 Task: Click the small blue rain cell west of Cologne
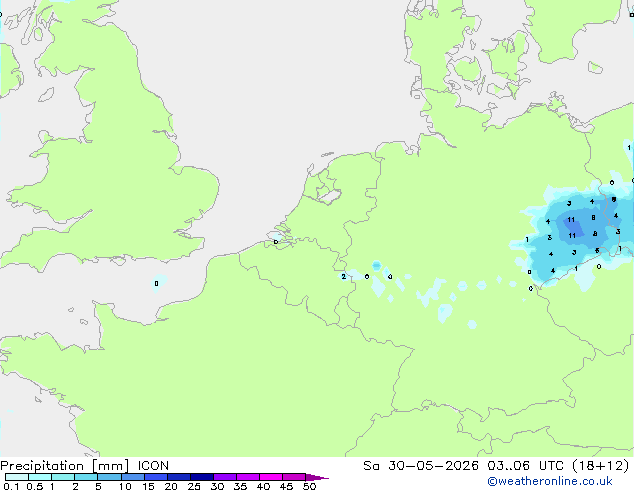click(x=376, y=266)
